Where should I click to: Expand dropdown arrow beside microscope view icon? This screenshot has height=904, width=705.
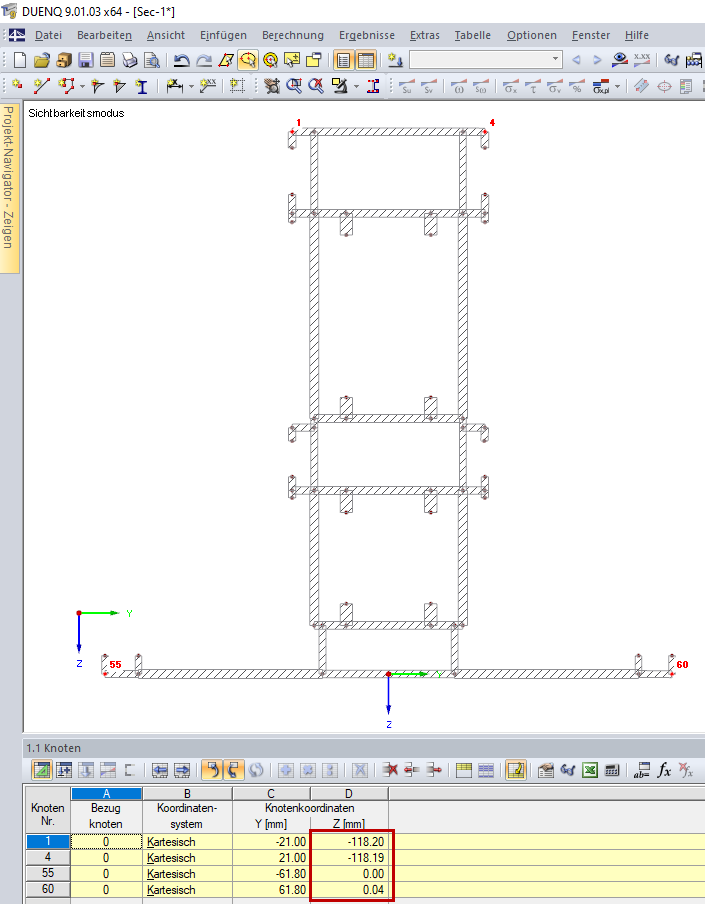click(356, 86)
